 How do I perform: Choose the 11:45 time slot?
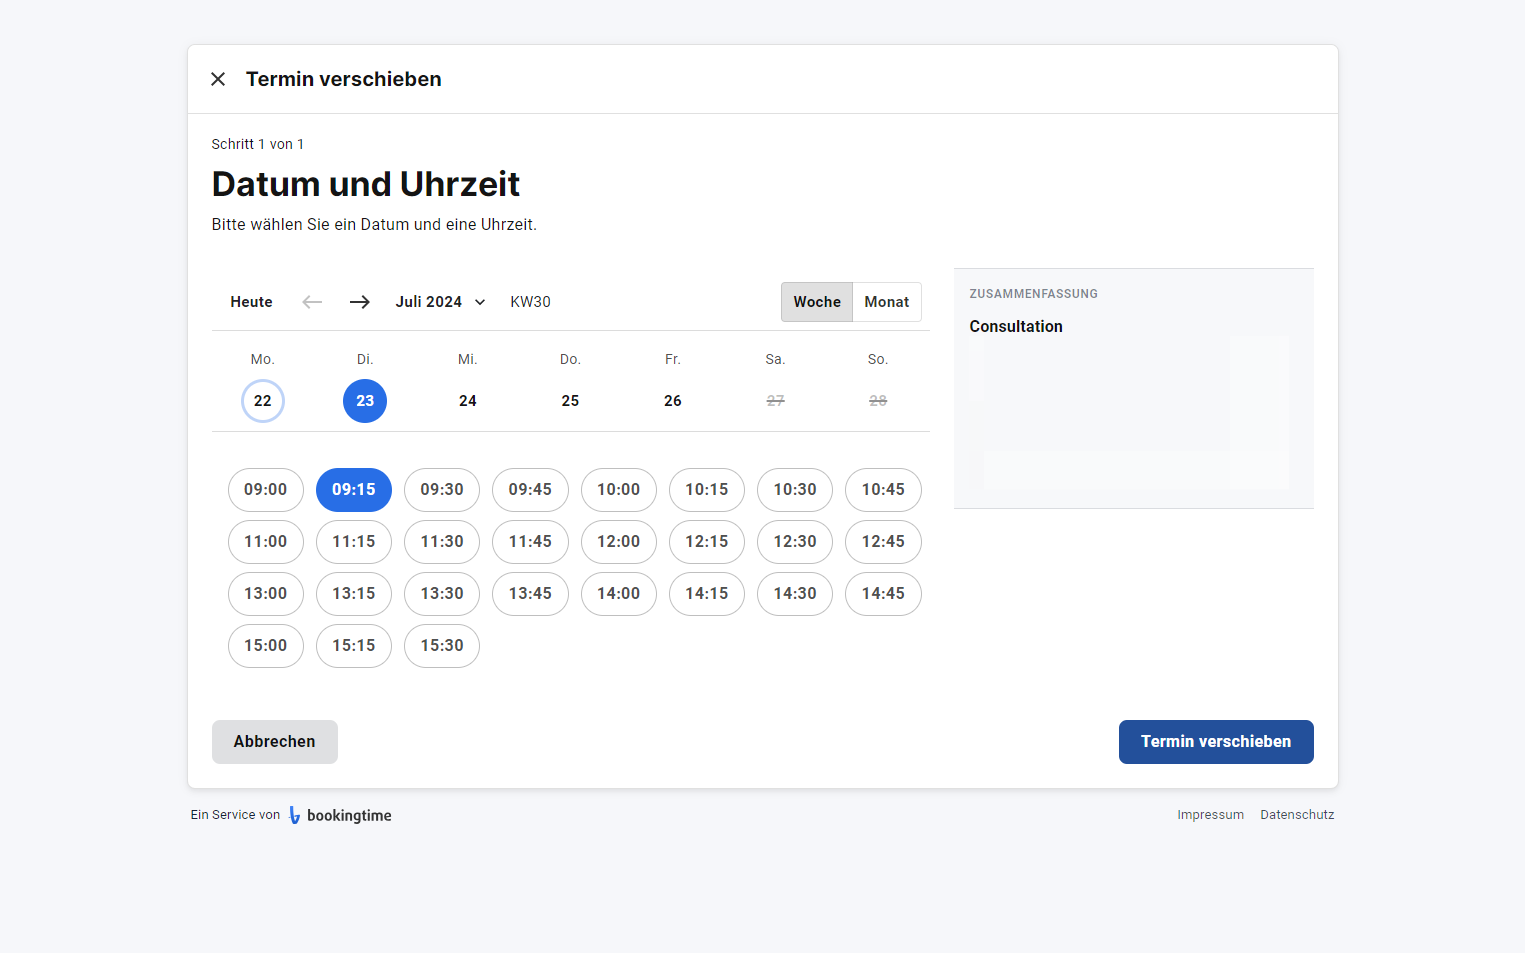[530, 542]
